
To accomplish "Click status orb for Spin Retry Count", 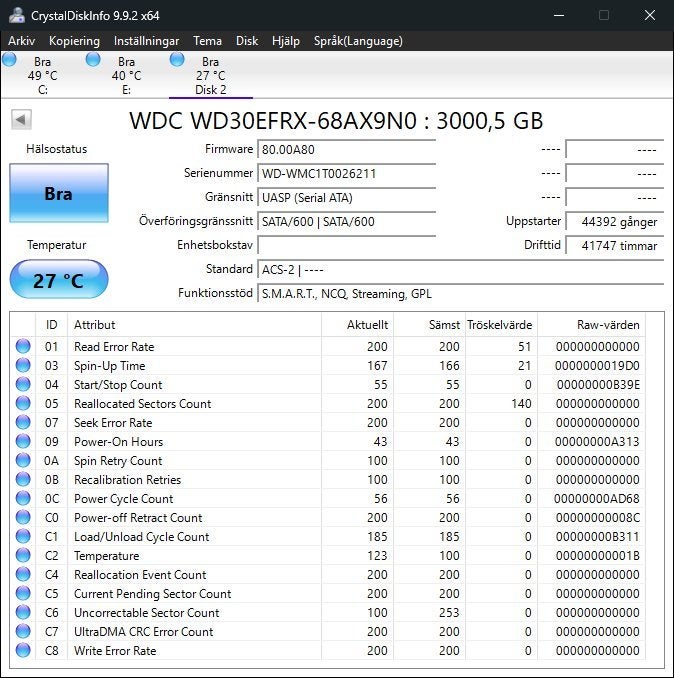I will click(23, 460).
